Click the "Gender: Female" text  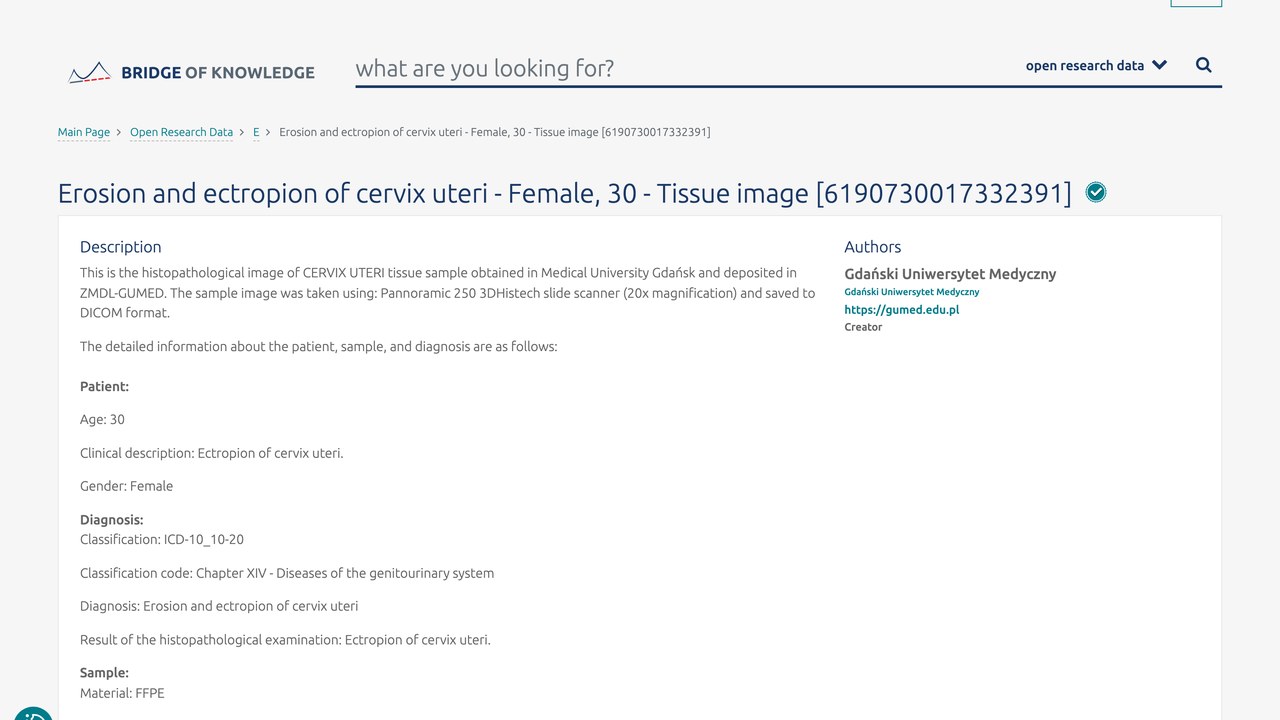(127, 486)
